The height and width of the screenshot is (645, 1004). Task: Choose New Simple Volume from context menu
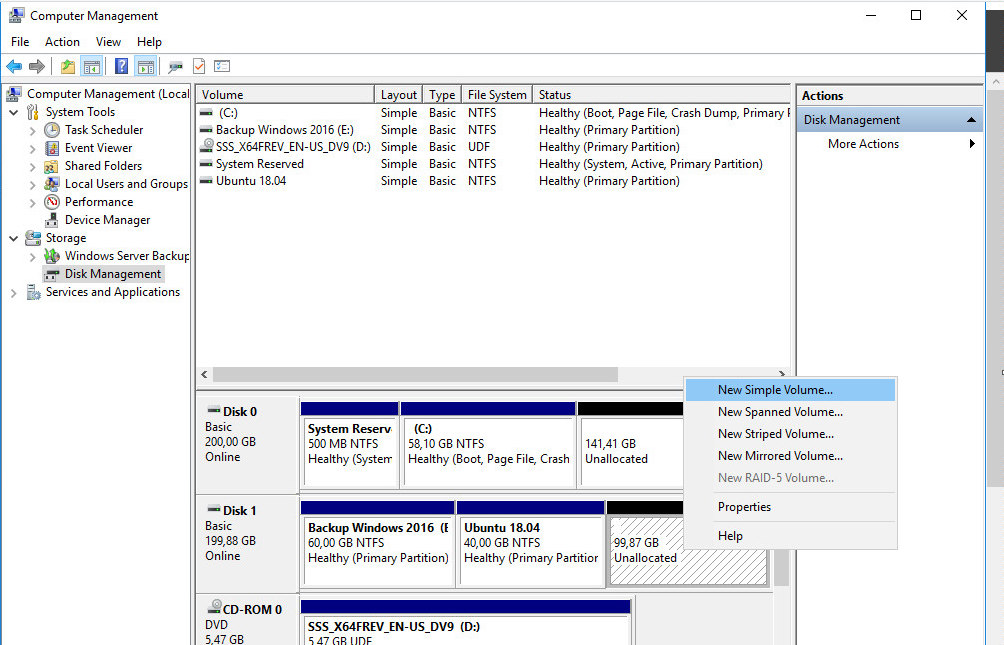(x=775, y=390)
